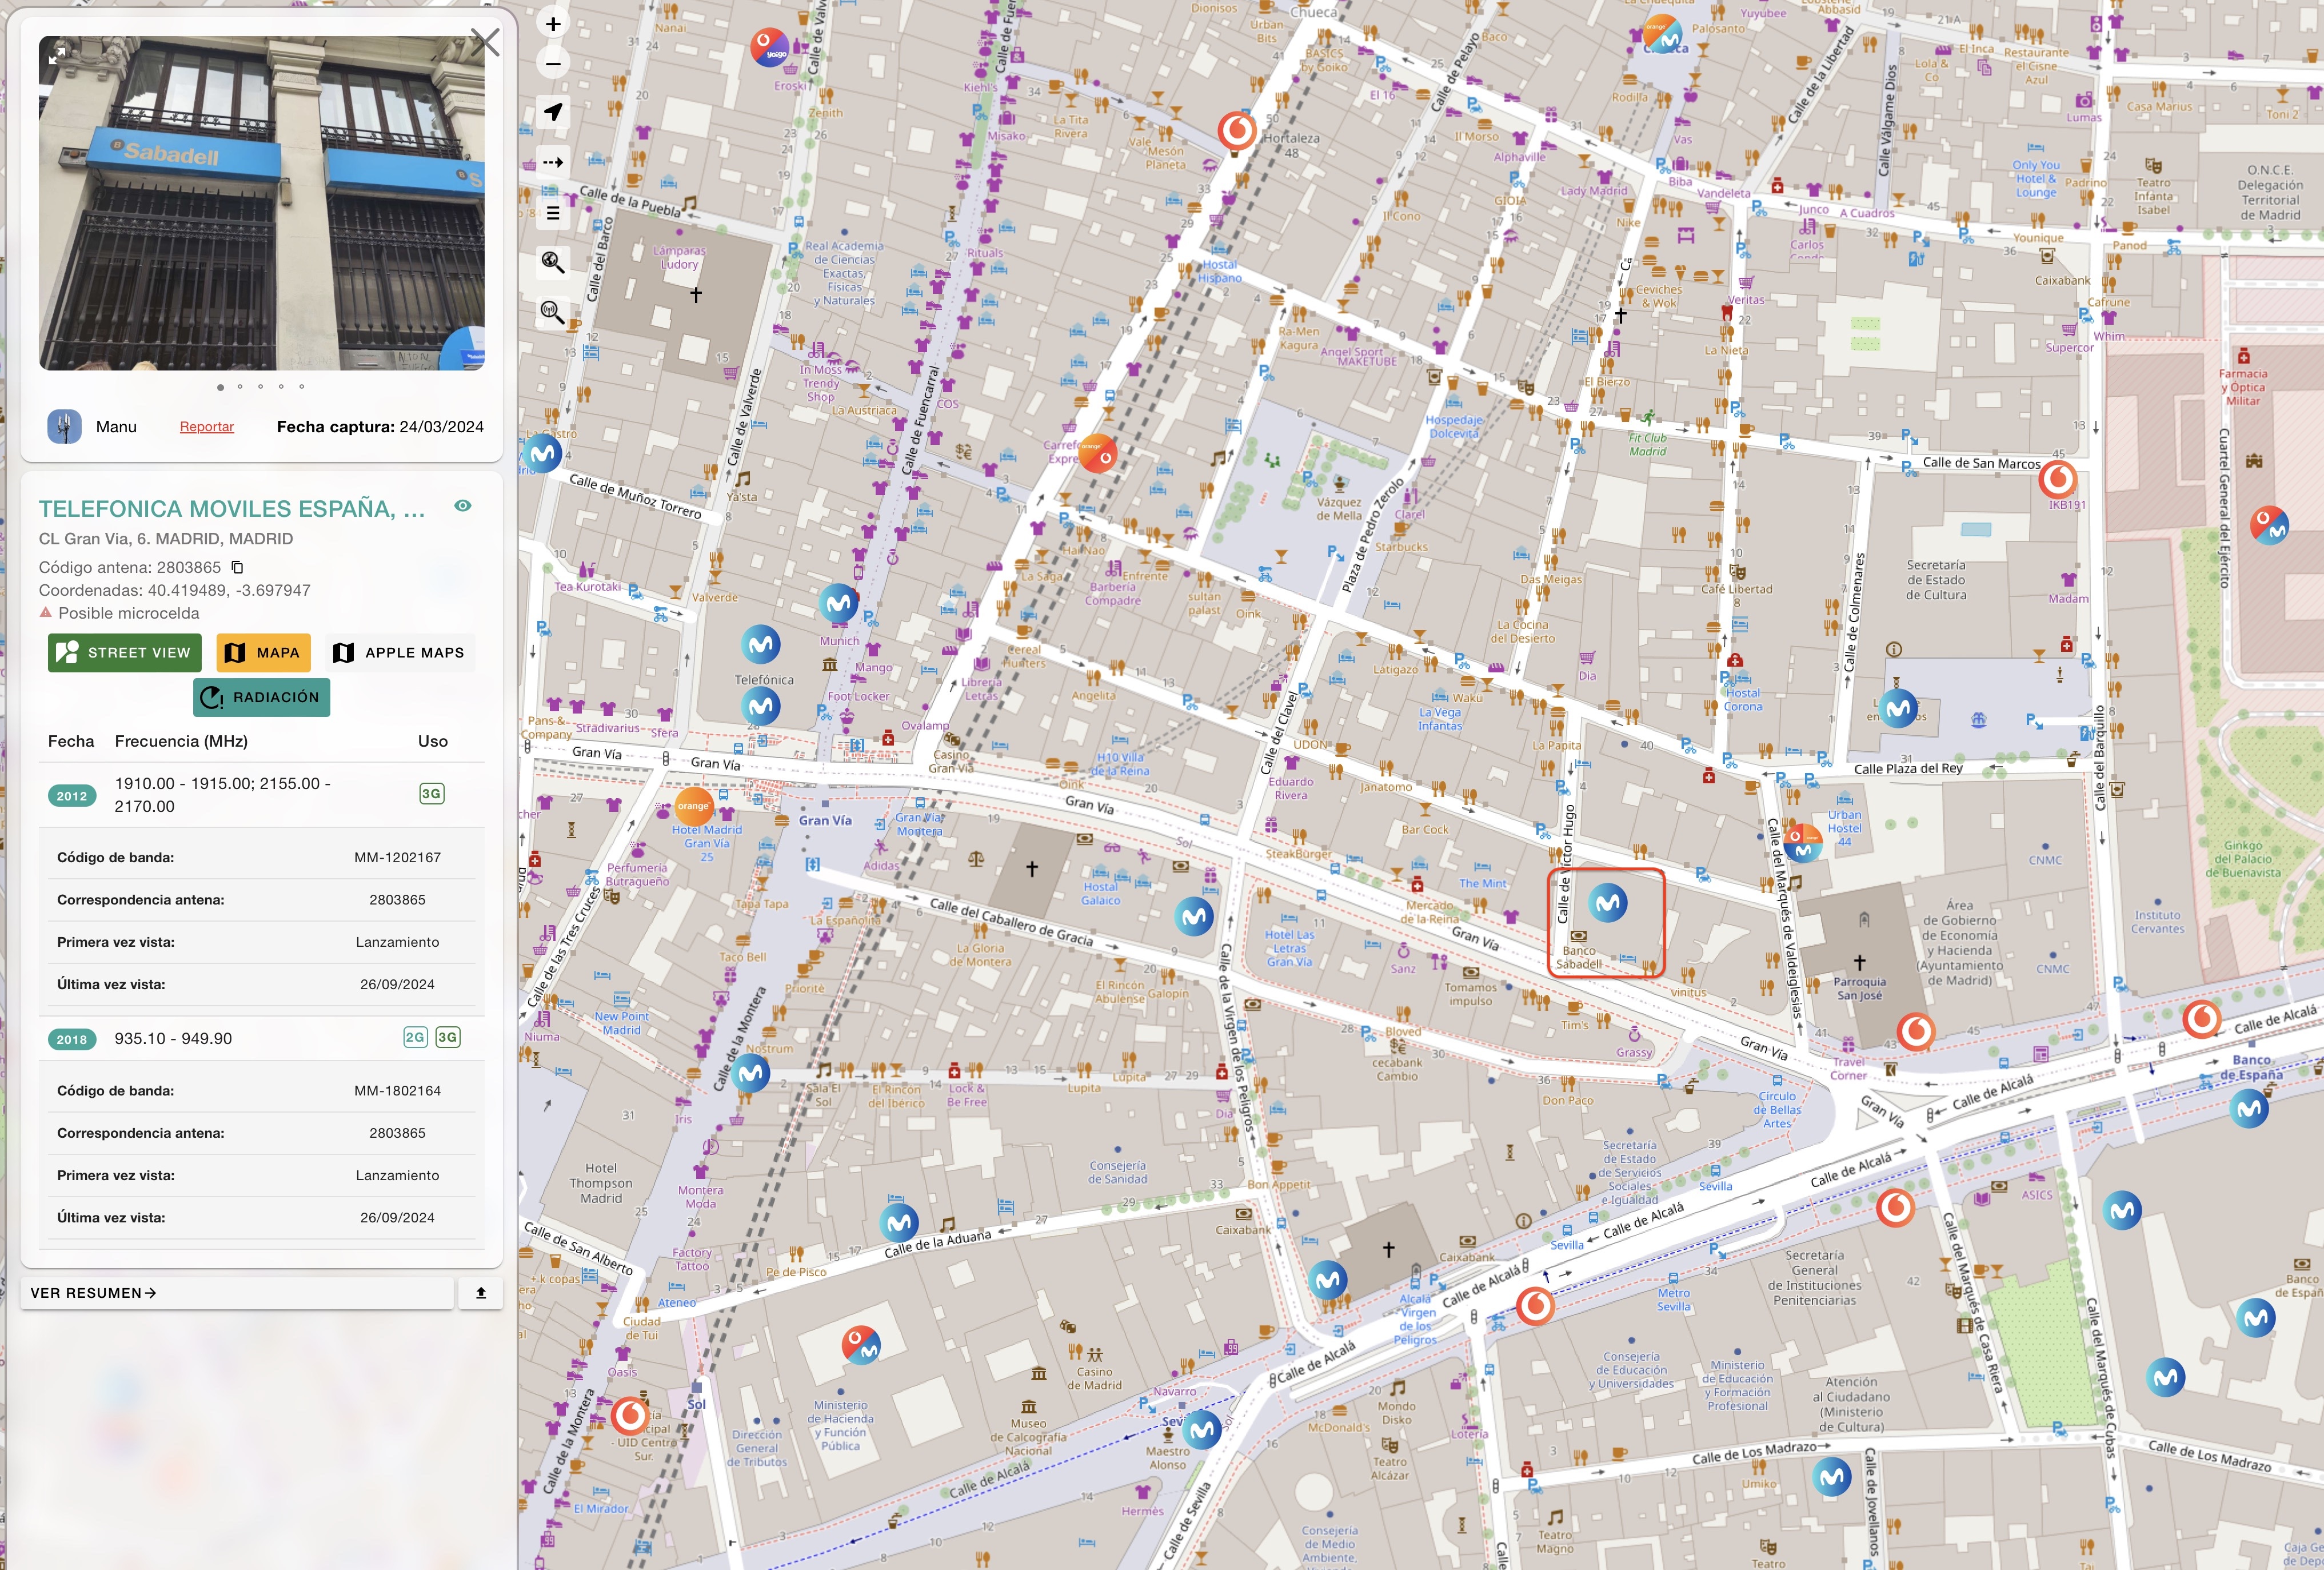The image size is (2324, 1570).
Task: Open the globe magnifier location search
Action: tap(553, 262)
